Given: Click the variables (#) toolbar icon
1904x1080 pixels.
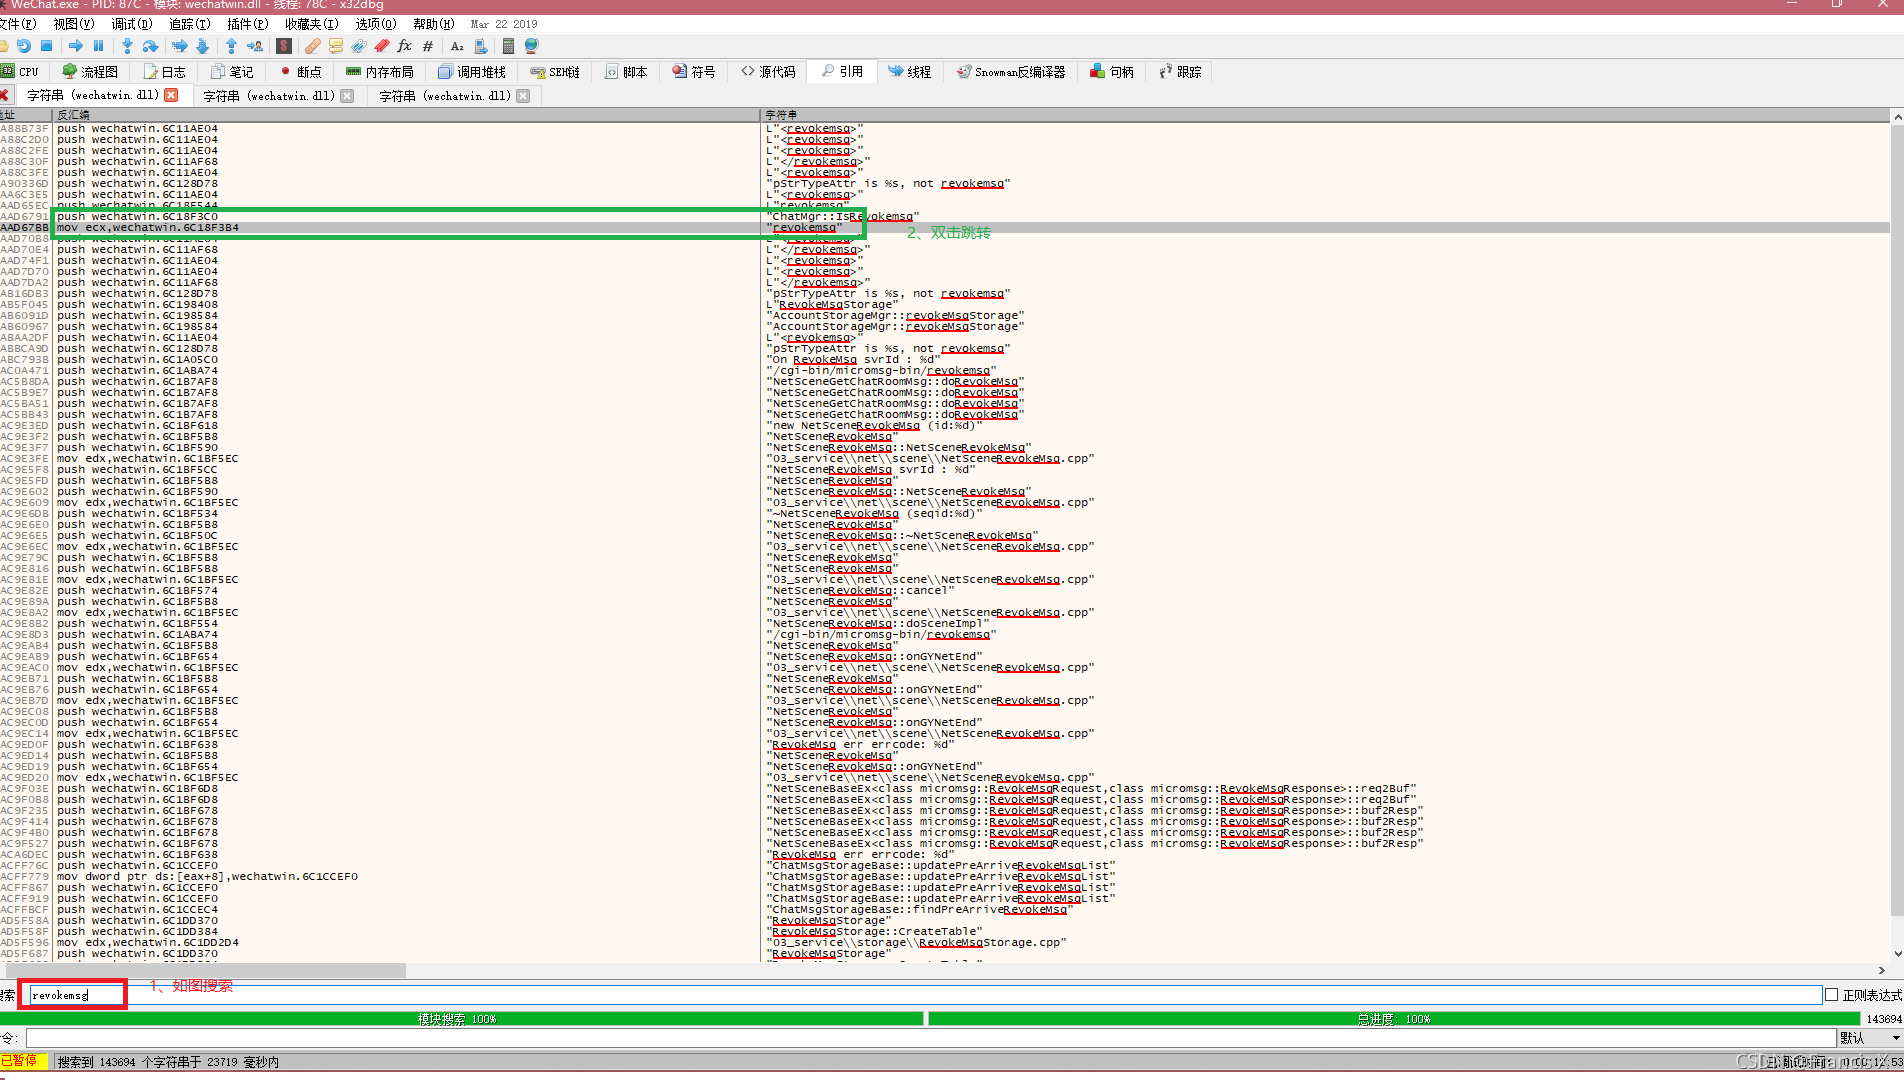Looking at the screenshot, I should pyautogui.click(x=428, y=46).
